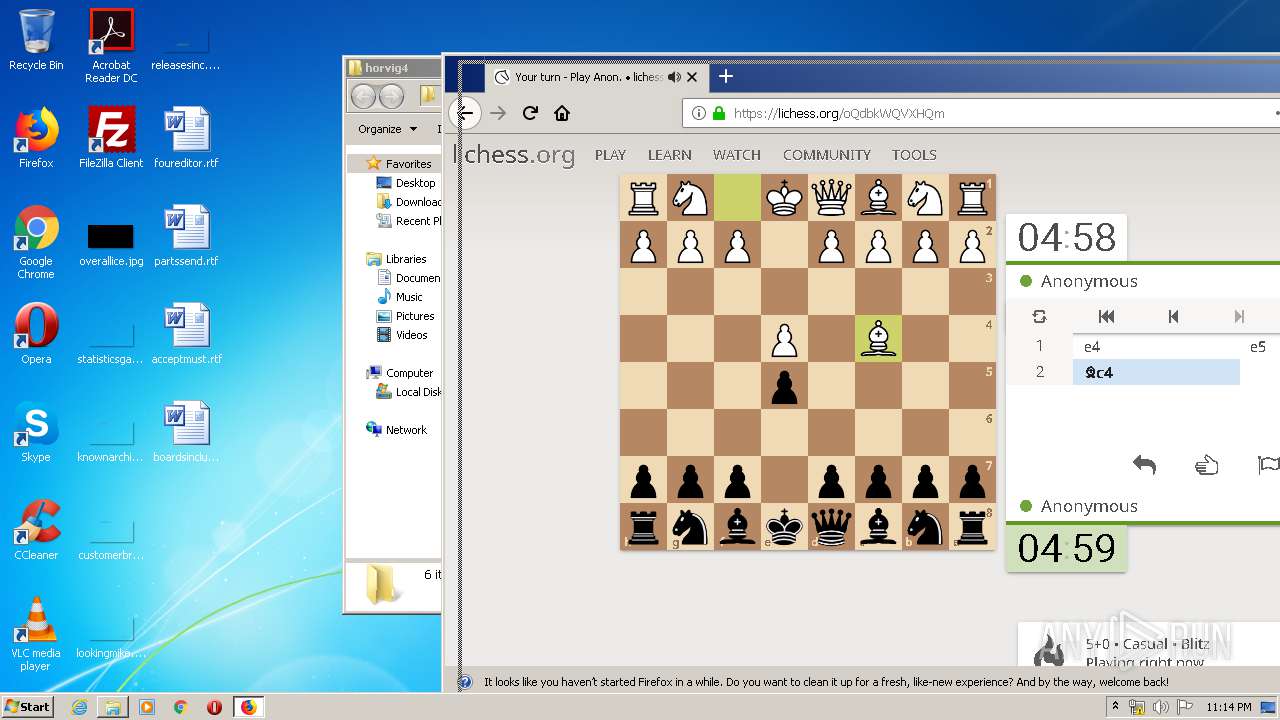Show hidden system tray icons arrow
1280x720 pixels.
(x=1116, y=707)
